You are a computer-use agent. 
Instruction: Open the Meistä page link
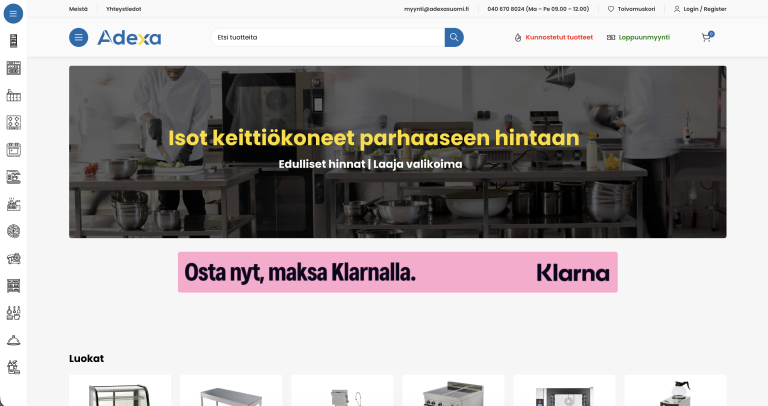pos(78,9)
